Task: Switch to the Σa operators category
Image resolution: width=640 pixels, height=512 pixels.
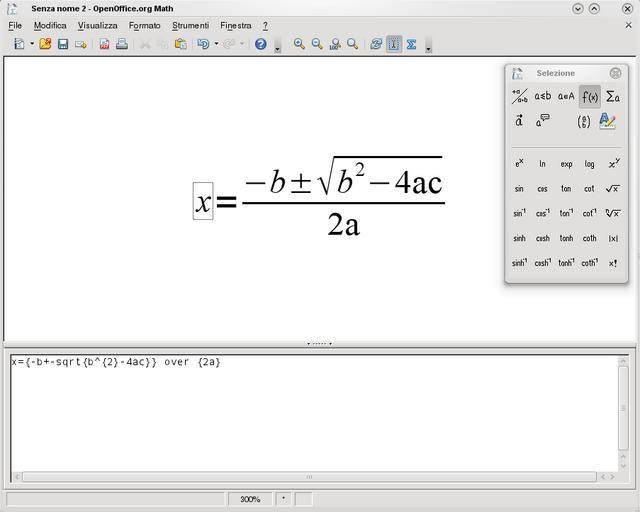Action: (x=613, y=97)
